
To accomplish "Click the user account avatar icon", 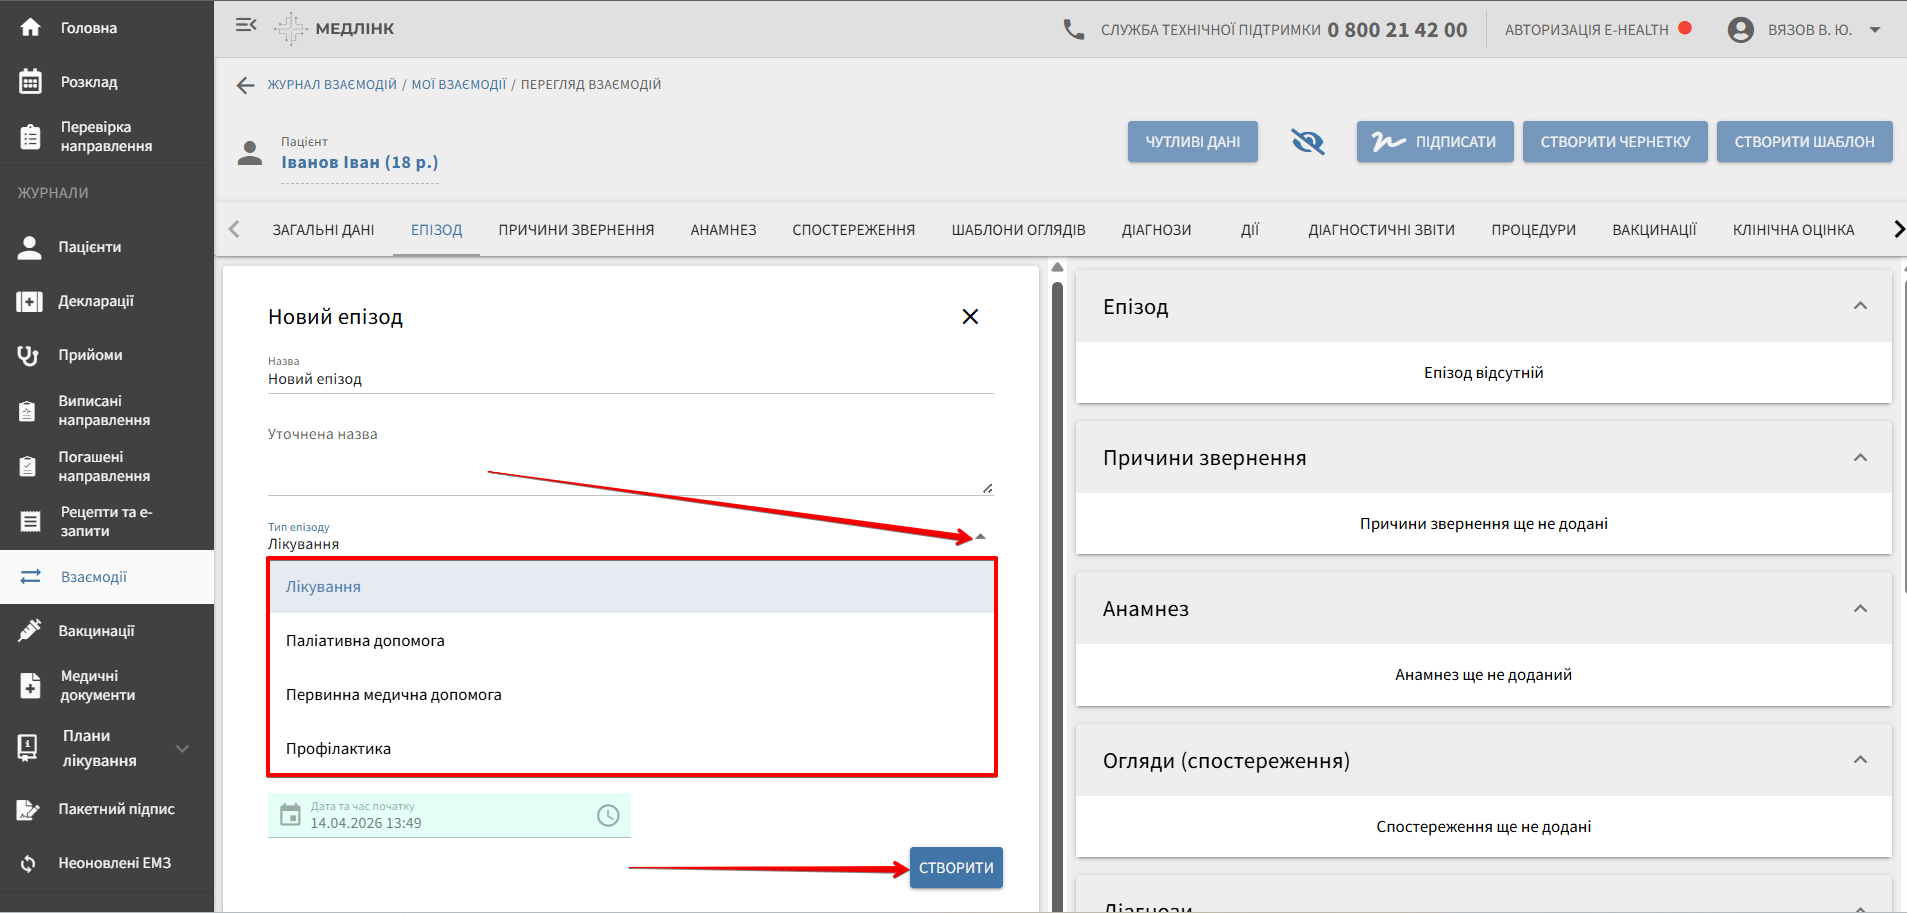I will (1740, 30).
